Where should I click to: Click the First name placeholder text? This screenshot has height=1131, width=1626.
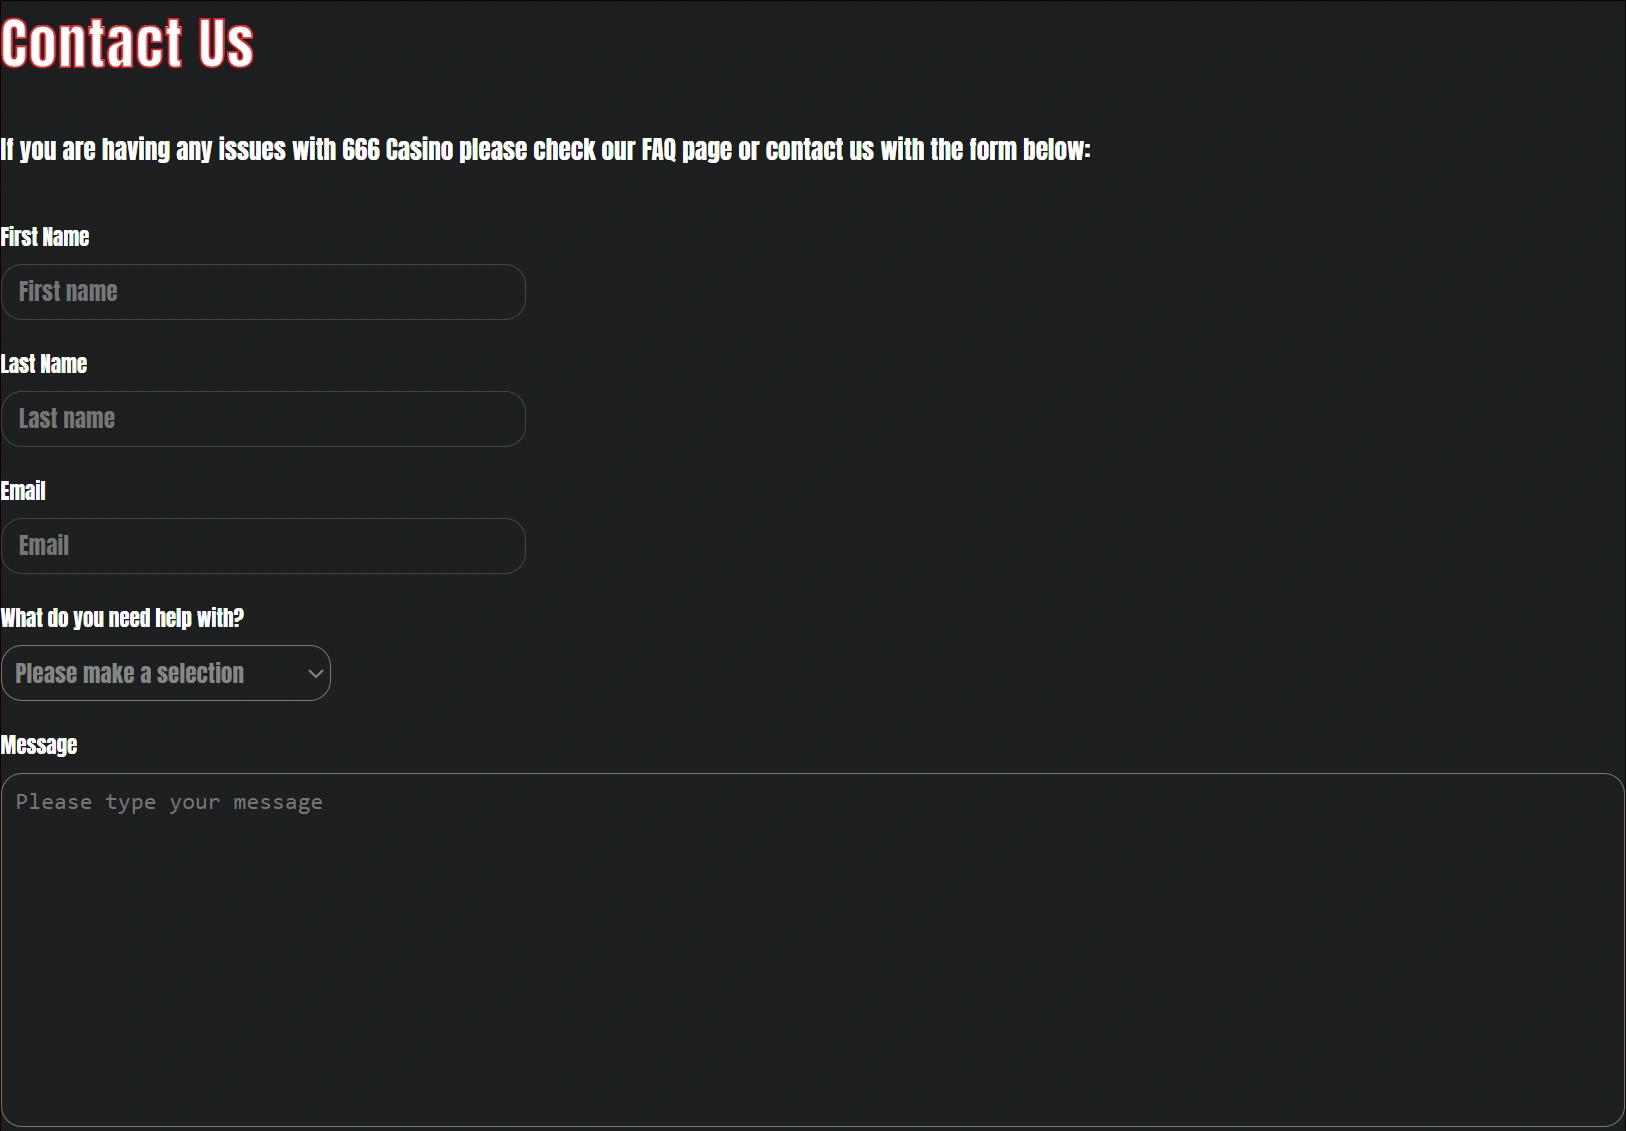pyautogui.click(x=68, y=292)
